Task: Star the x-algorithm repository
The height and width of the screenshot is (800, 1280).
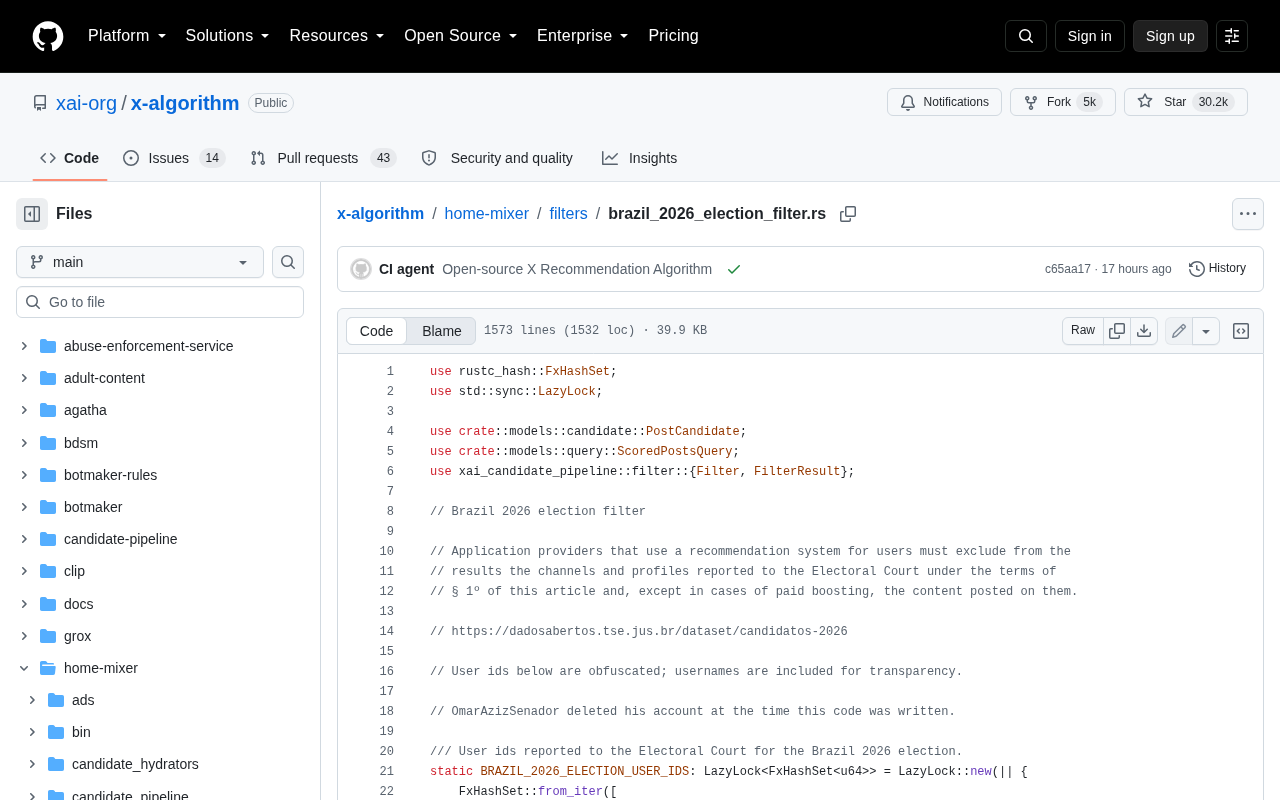Action: (x=1185, y=102)
